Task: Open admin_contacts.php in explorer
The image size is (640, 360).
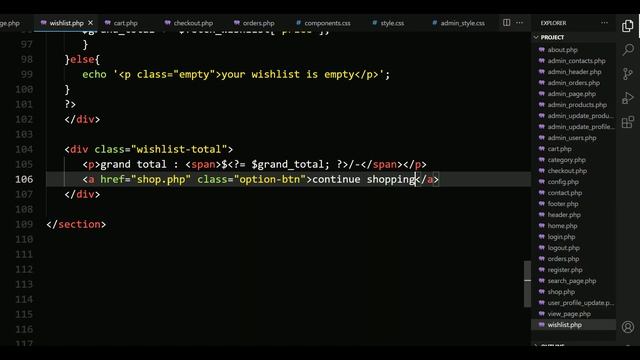Action: click(576, 61)
